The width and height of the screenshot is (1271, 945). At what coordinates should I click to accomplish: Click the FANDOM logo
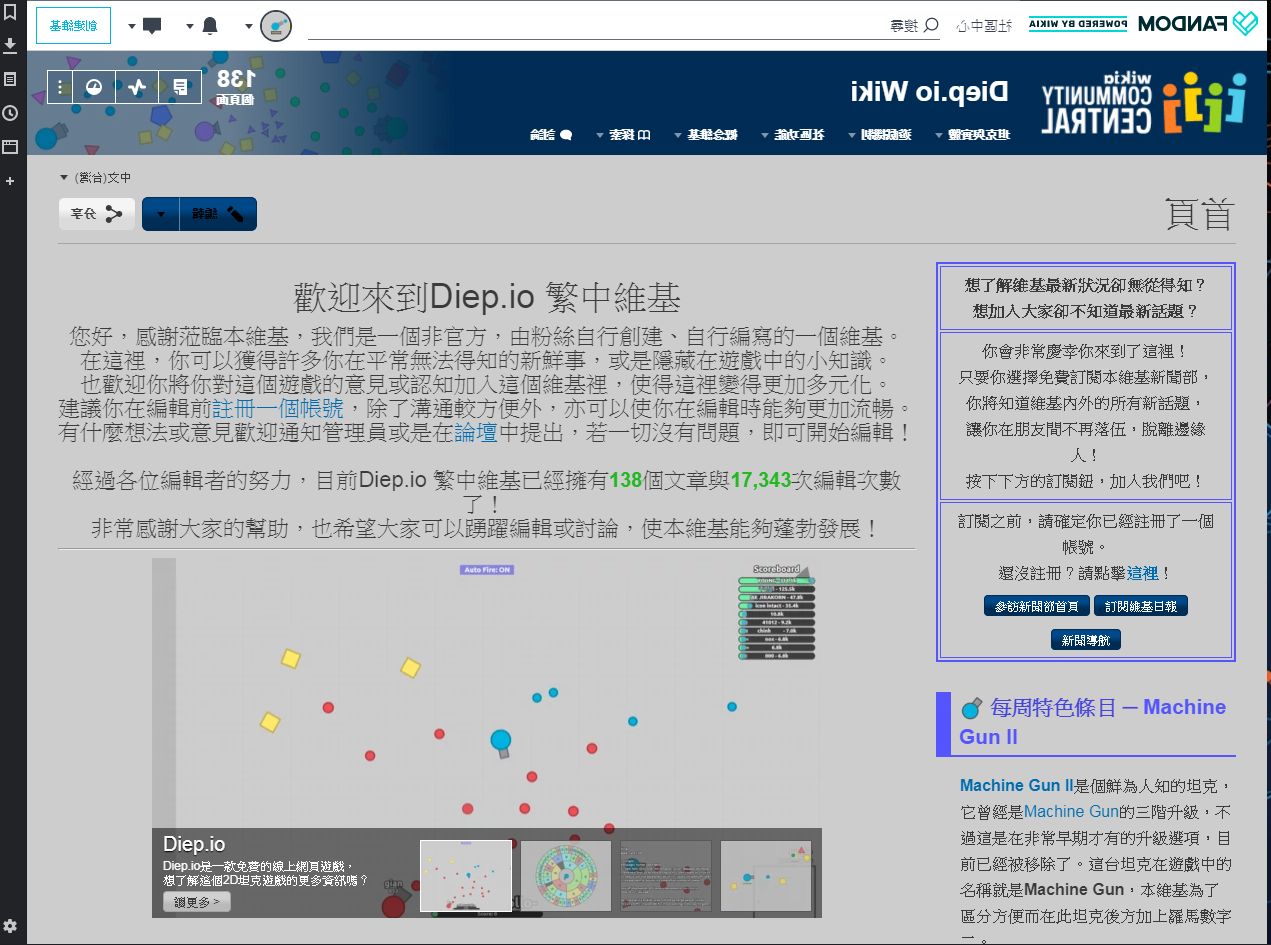pyautogui.click(x=1198, y=24)
